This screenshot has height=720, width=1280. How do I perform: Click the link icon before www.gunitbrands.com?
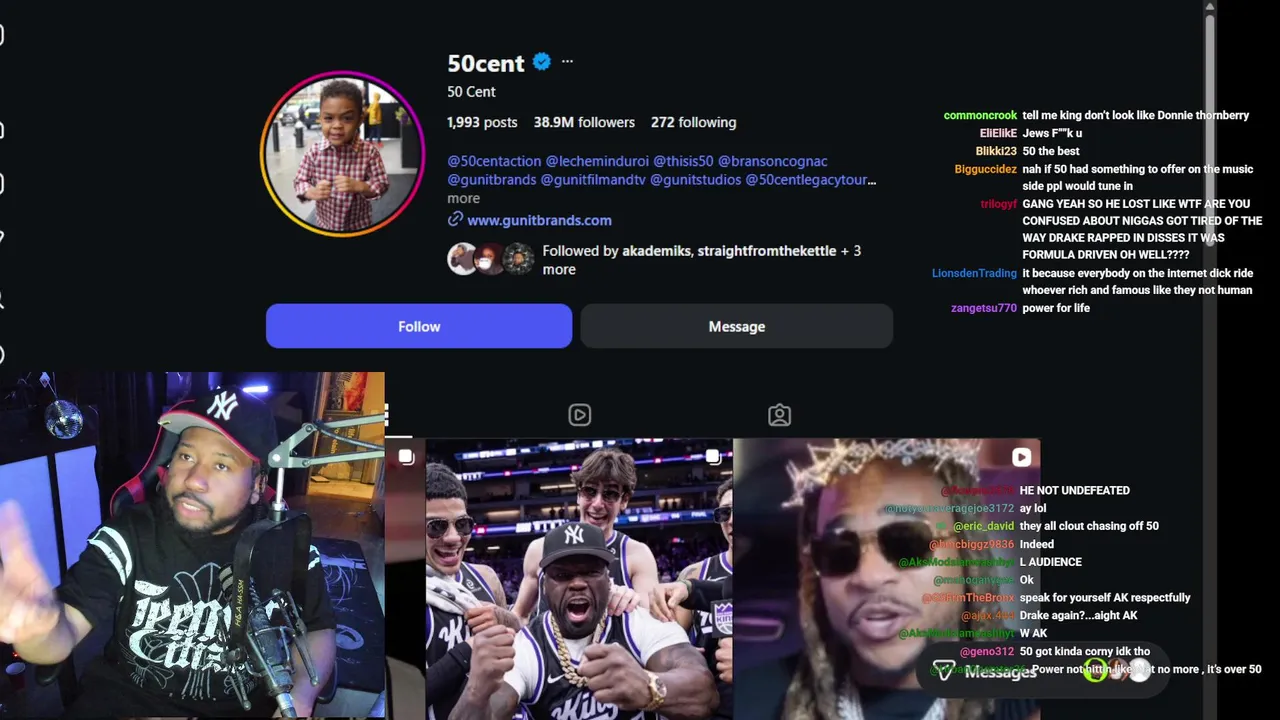tap(455, 219)
